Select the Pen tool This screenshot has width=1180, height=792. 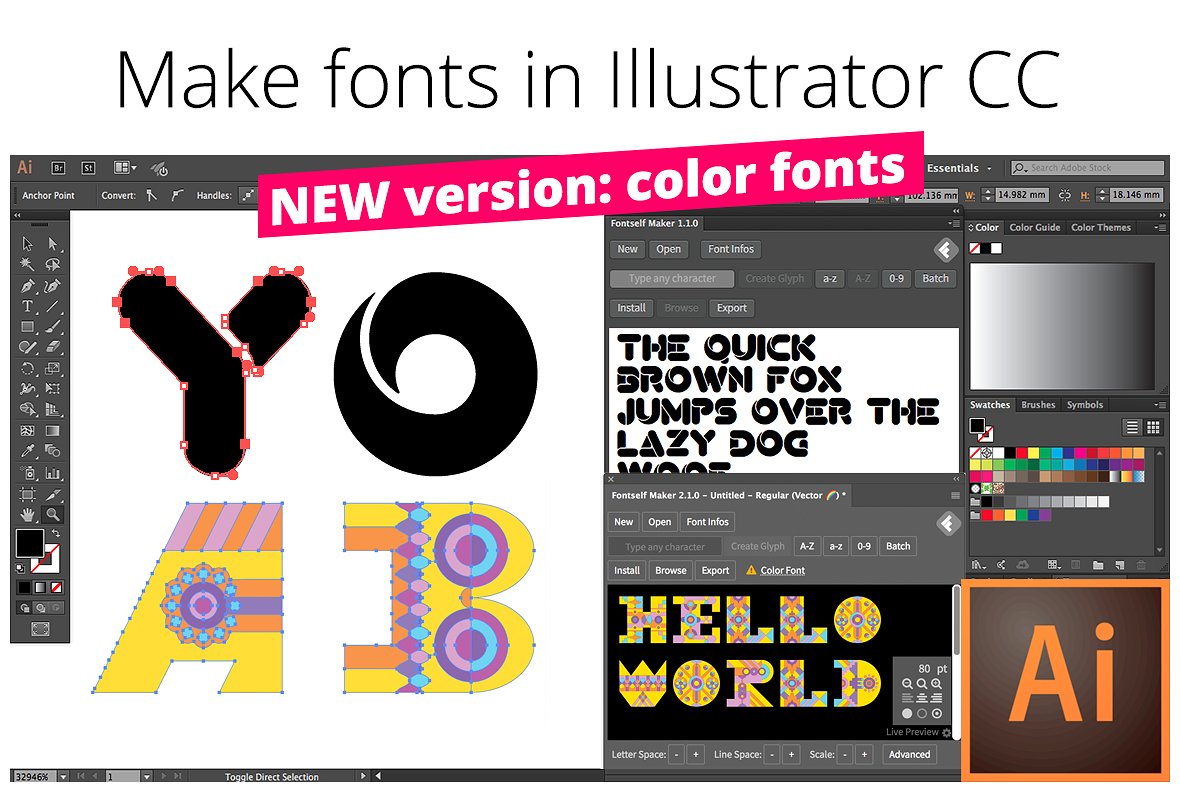[28, 286]
